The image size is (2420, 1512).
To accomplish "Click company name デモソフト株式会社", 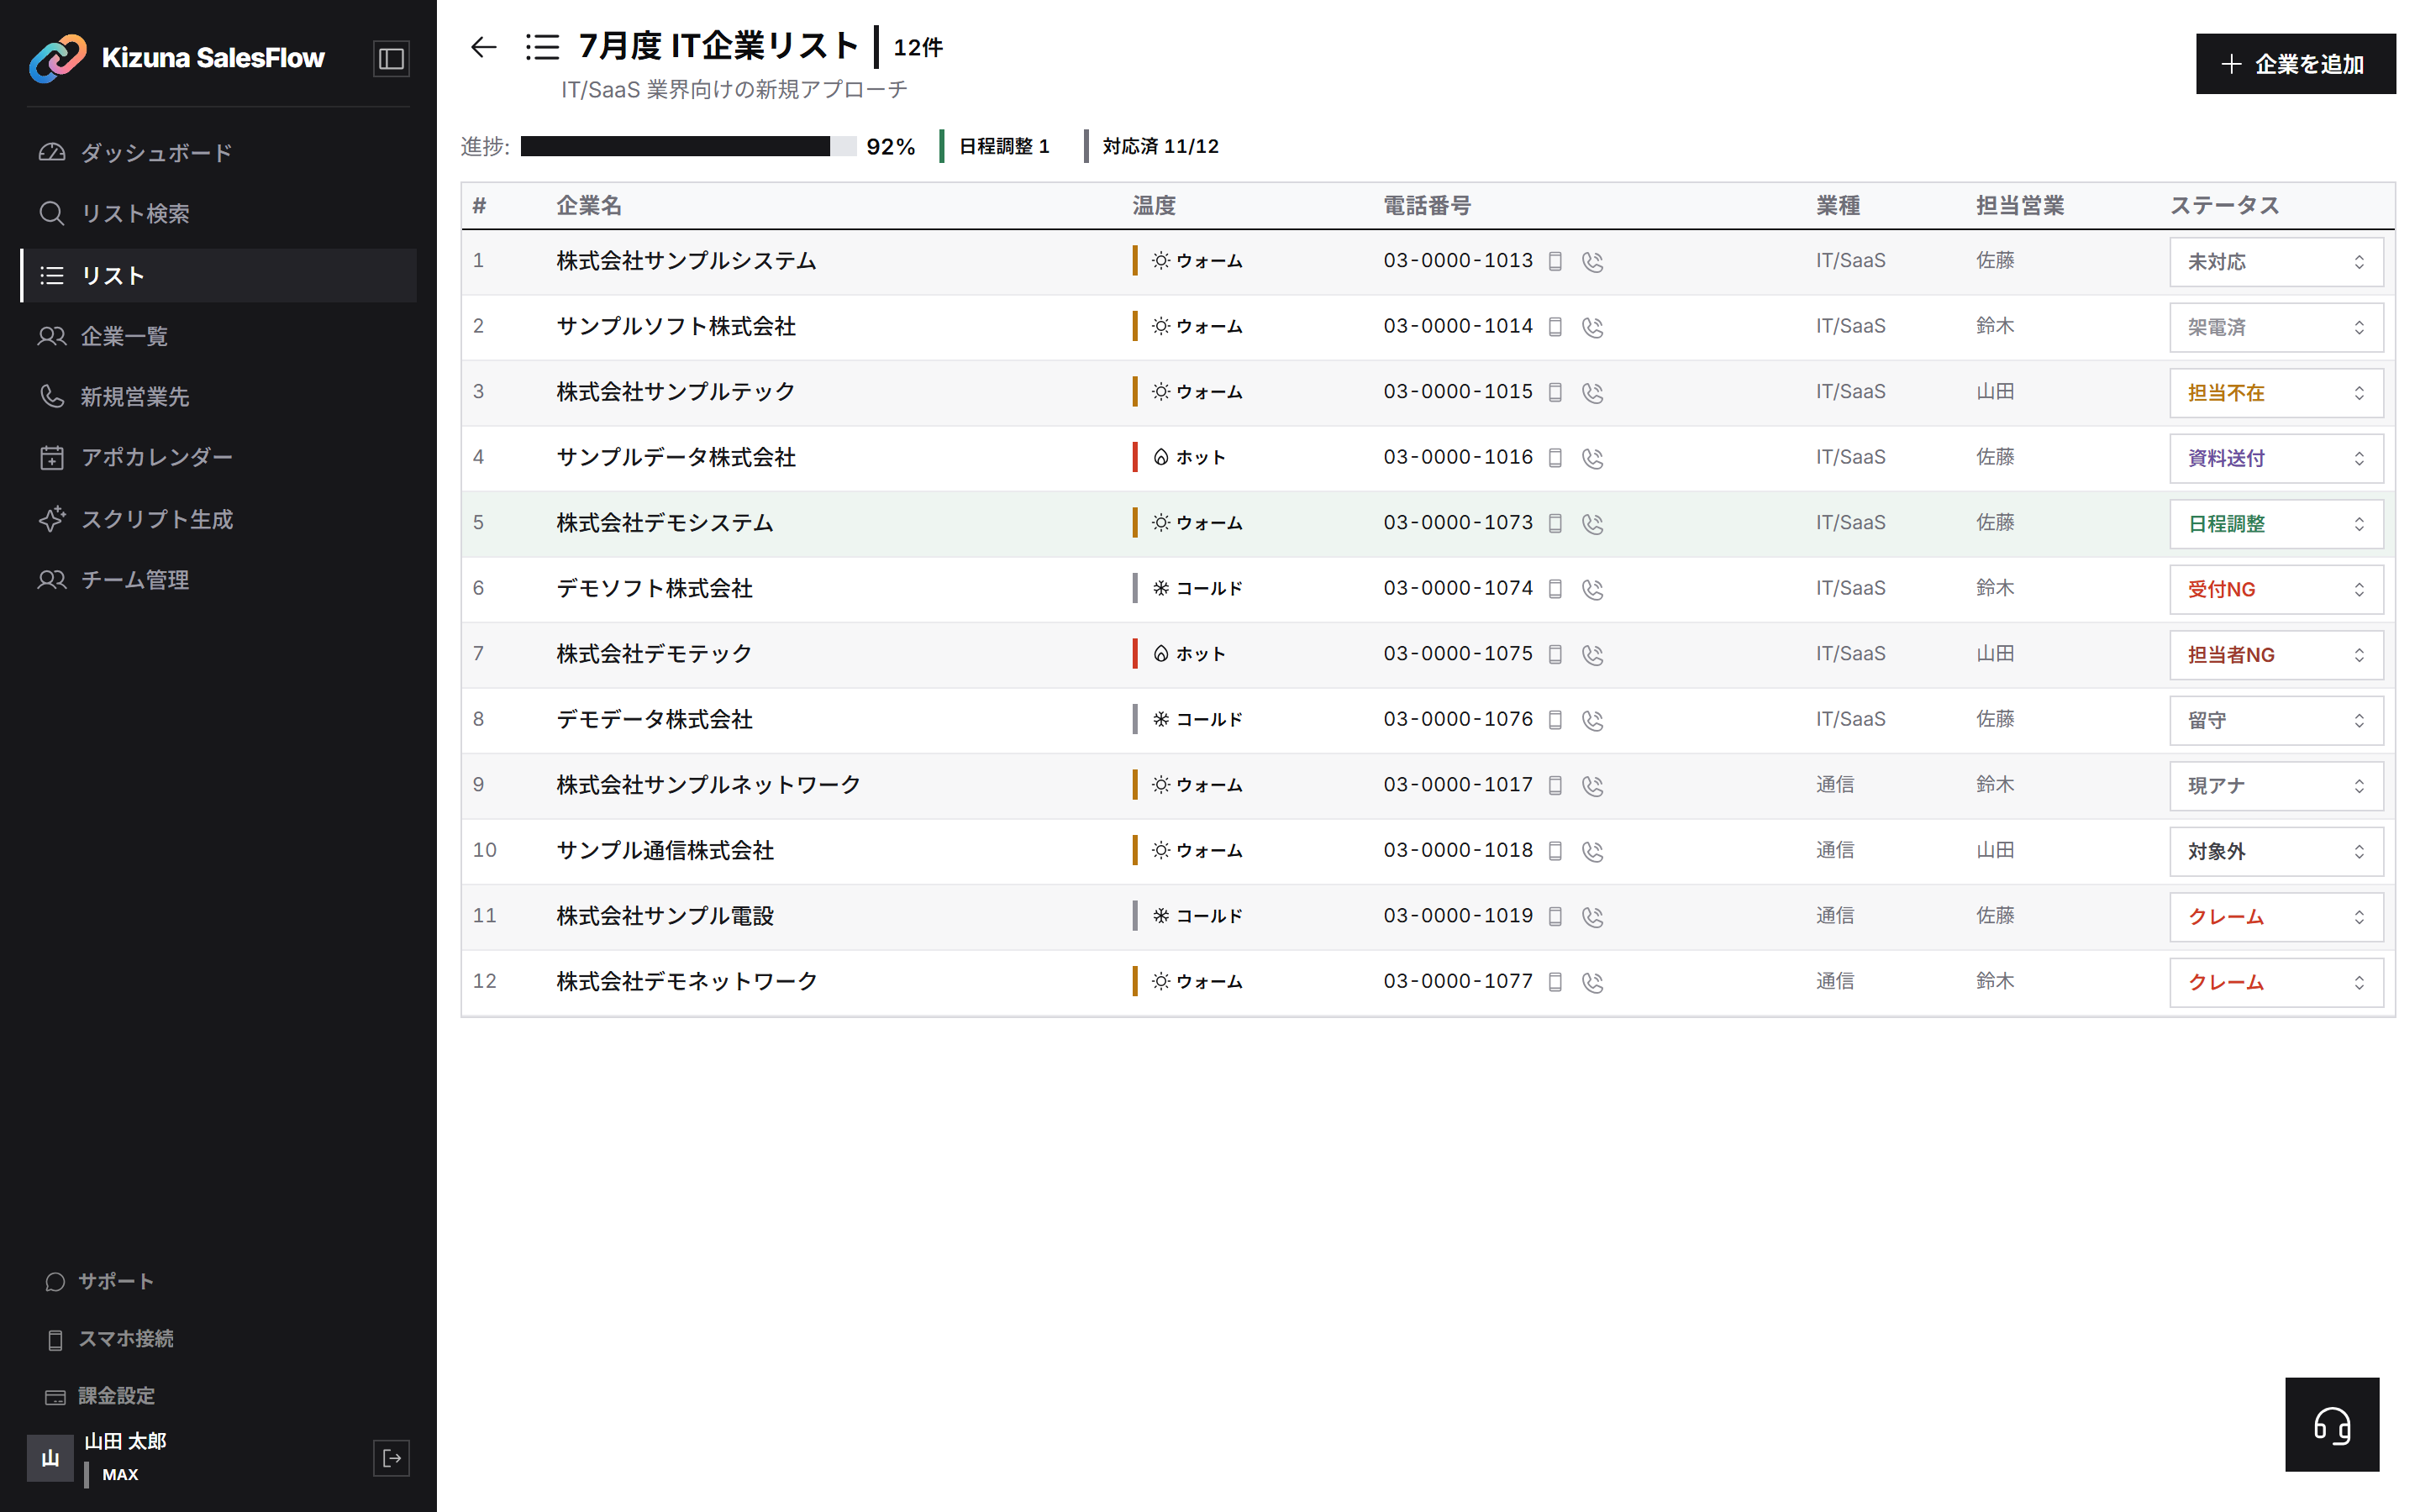I will pyautogui.click(x=654, y=589).
